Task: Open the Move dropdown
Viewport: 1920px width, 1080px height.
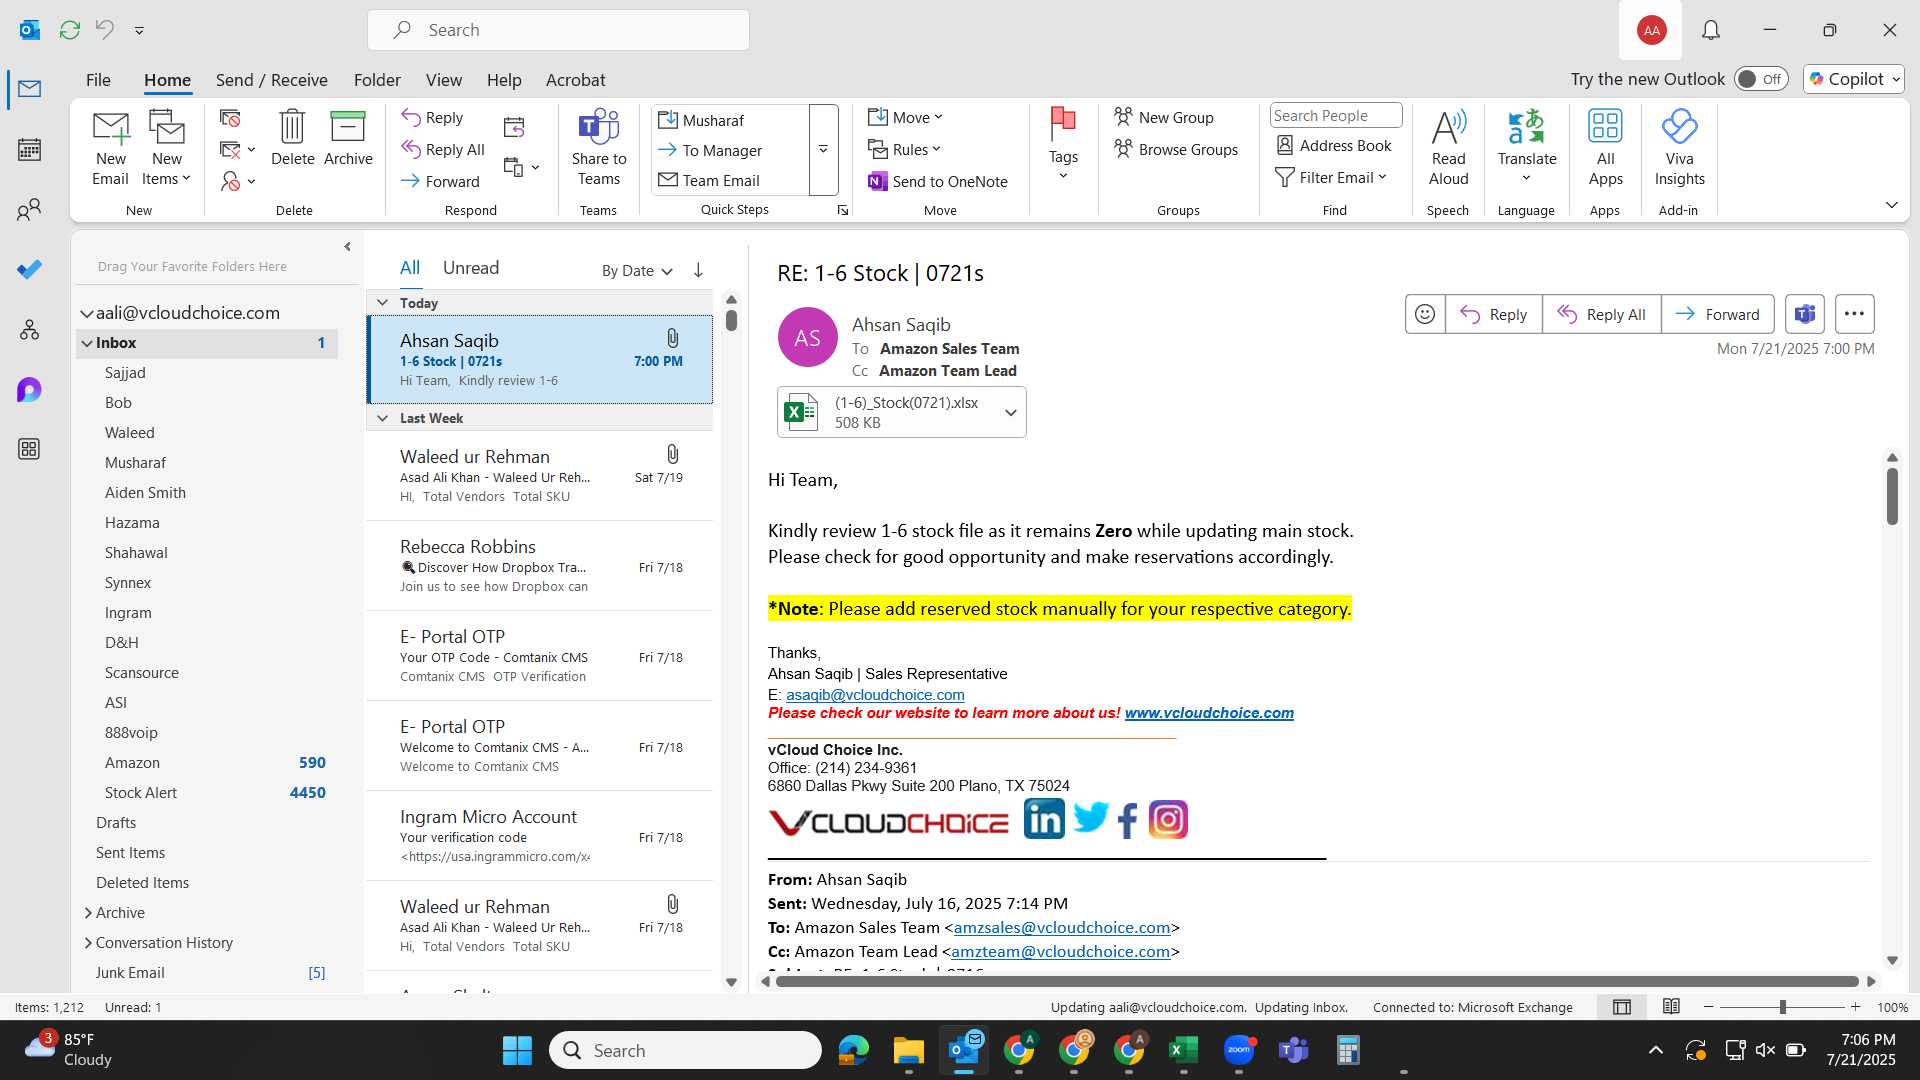Action: click(906, 117)
